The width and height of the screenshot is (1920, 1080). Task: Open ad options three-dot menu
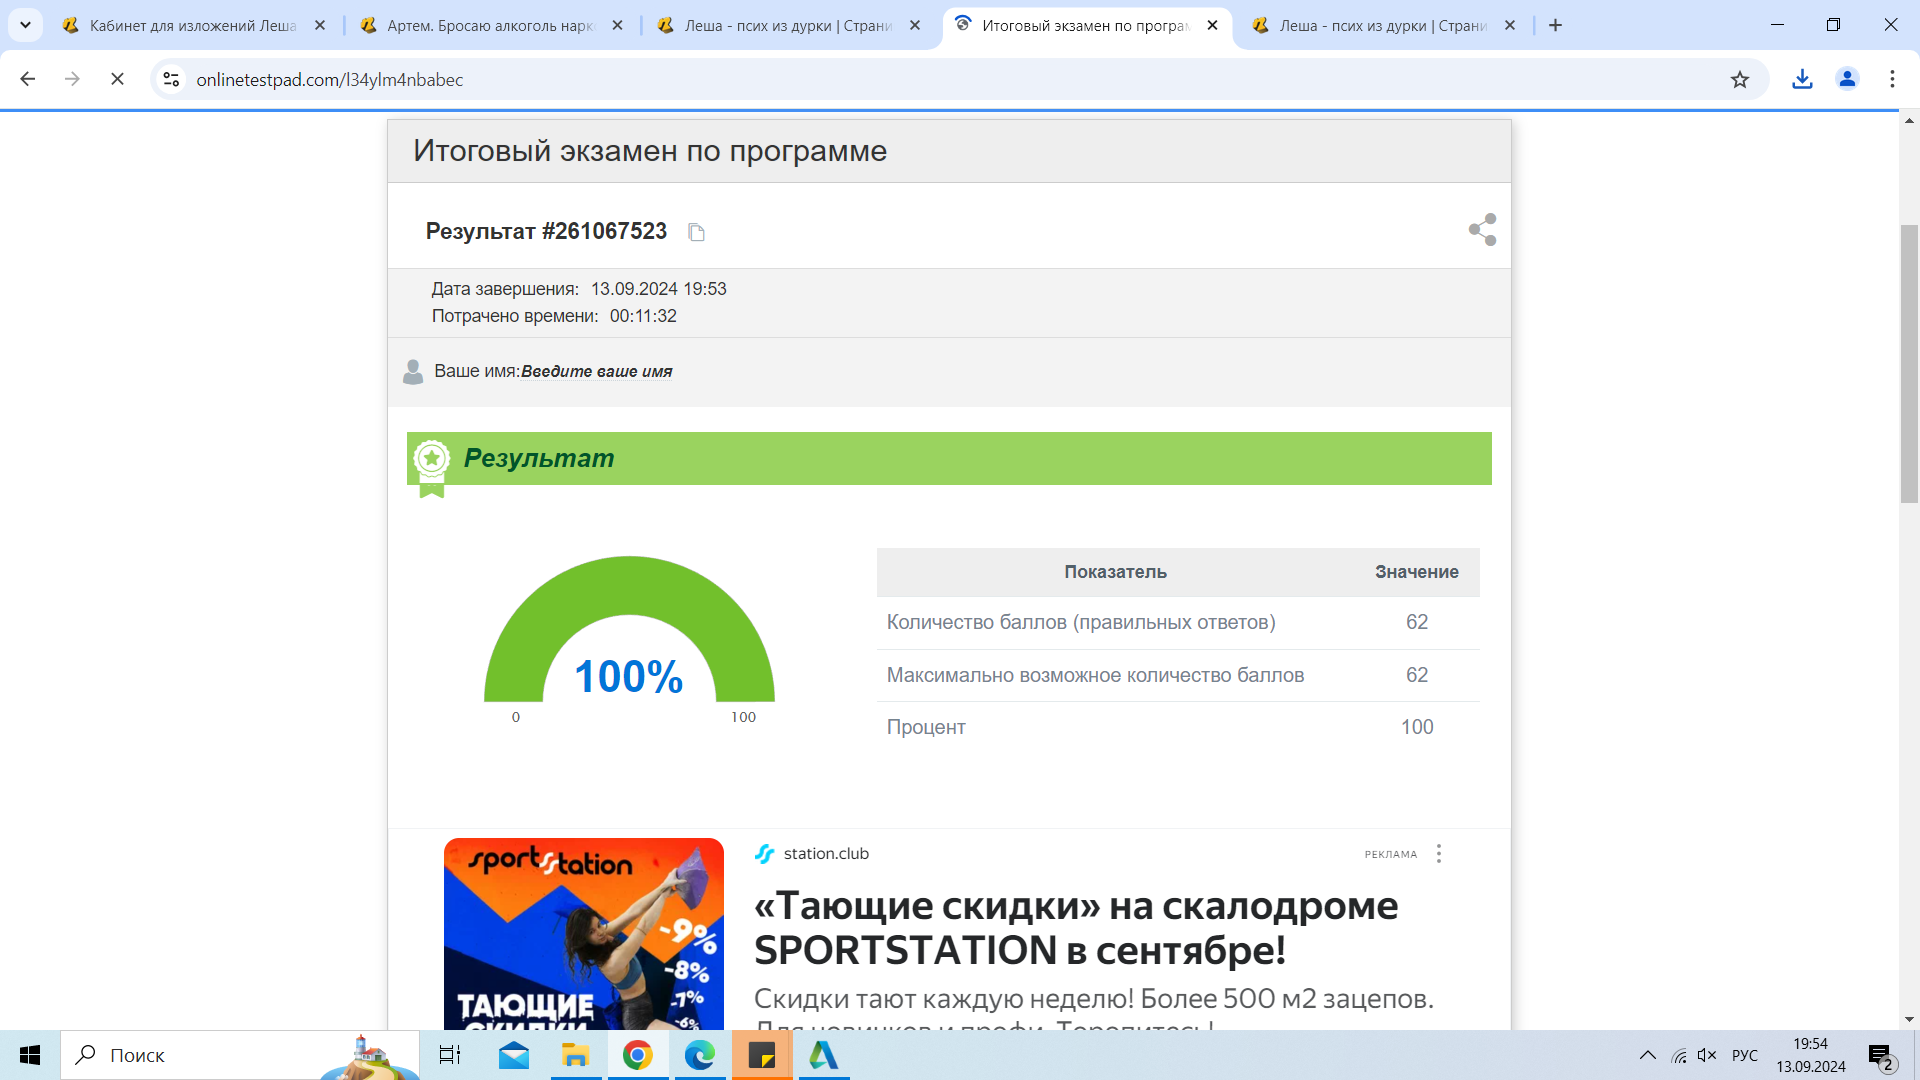pyautogui.click(x=1439, y=854)
